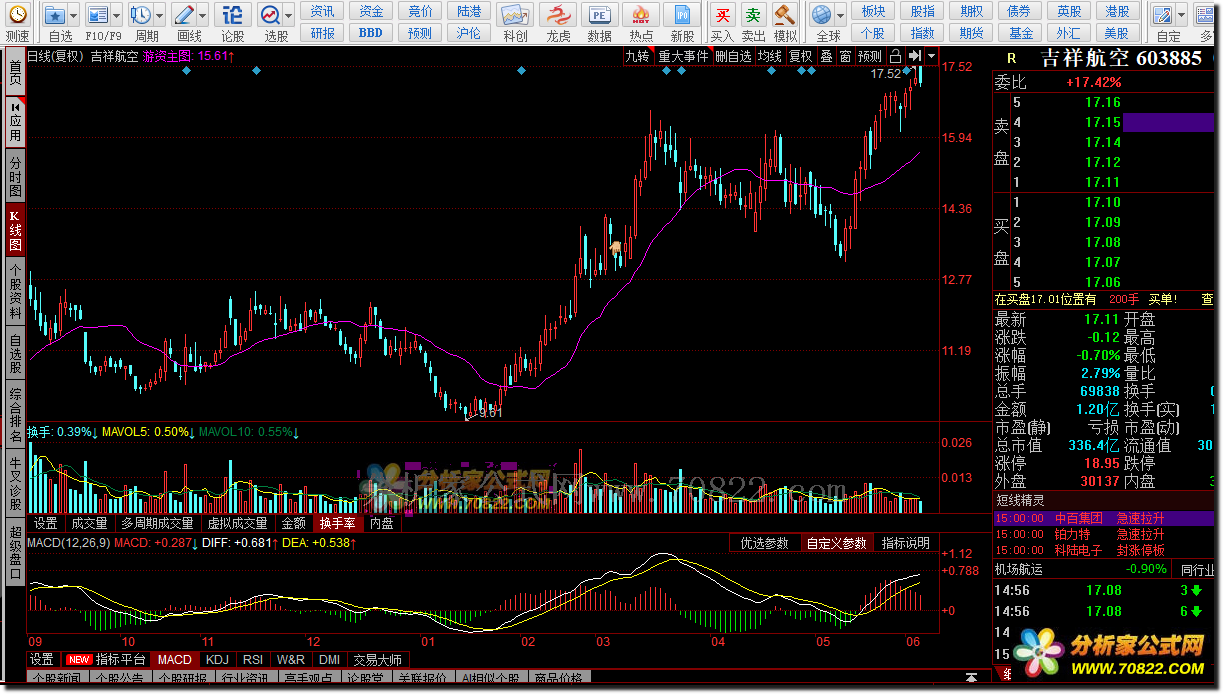
Task: Click the 美股 US stocks button
Action: pos(1117,33)
